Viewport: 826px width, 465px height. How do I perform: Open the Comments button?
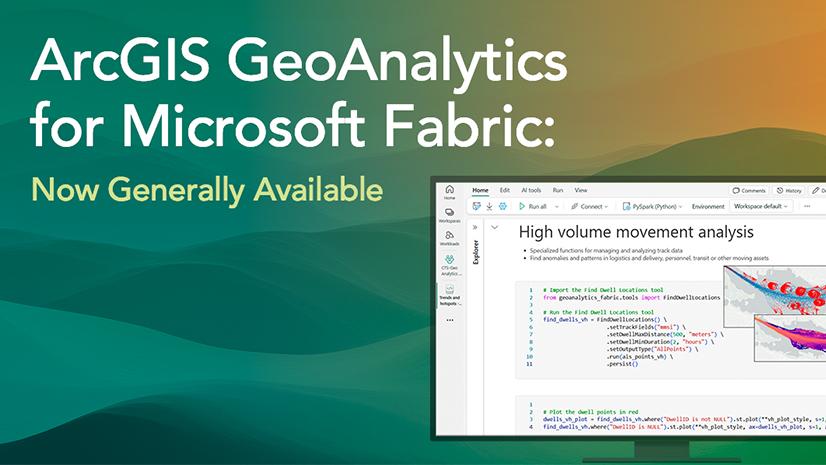749,191
